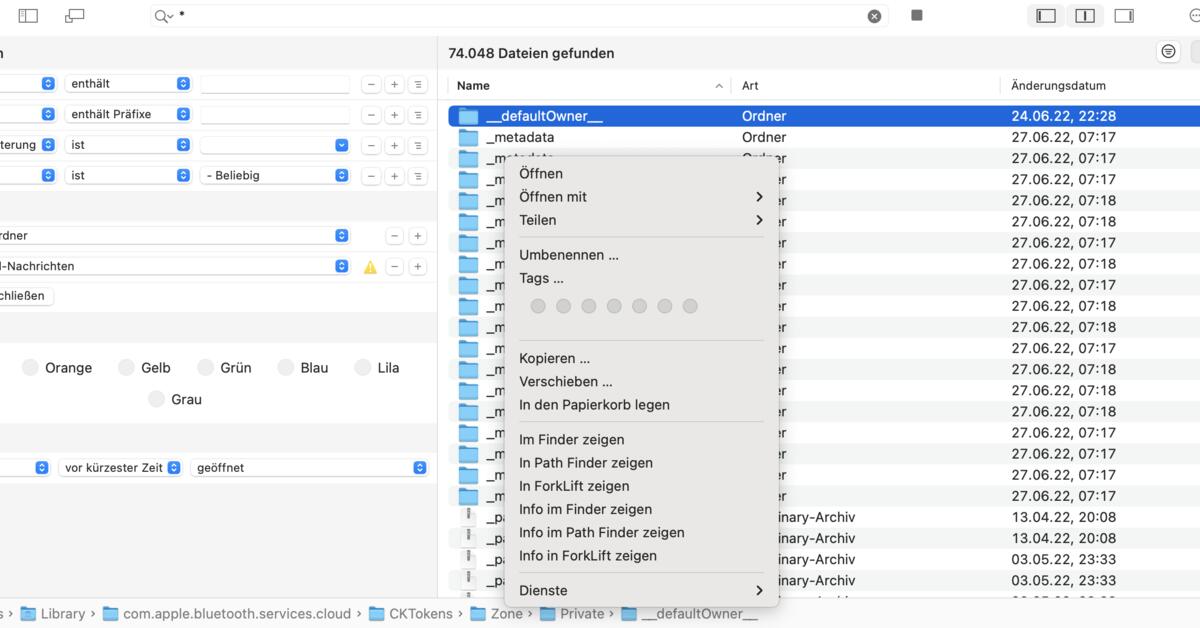Click the Änderungsdatum column header
The image size is (1200, 628).
point(1058,86)
